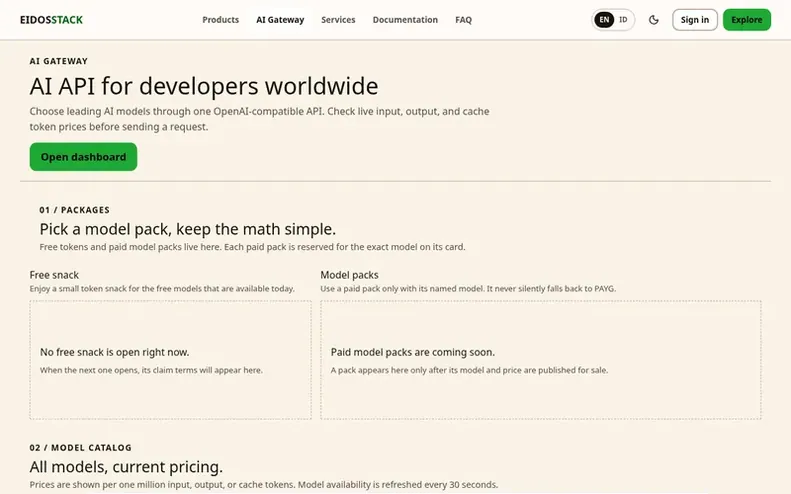Click the '01 / PACKAGES' label
This screenshot has width=791, height=494.
75,210
